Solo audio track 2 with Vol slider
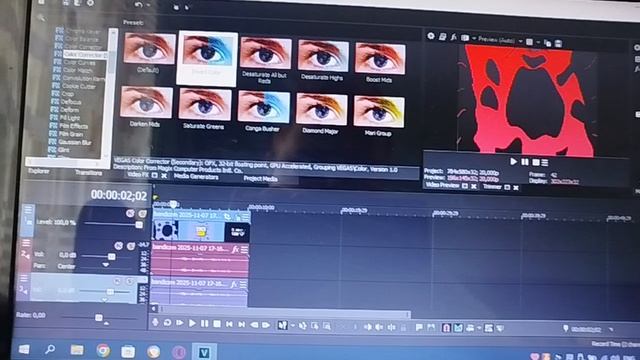Image resolution: width=640 pixels, height=360 pixels. (131, 246)
